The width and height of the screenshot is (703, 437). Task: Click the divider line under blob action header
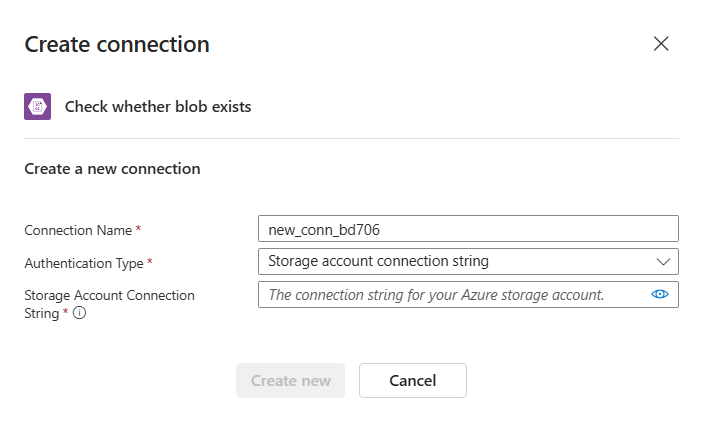[x=352, y=138]
